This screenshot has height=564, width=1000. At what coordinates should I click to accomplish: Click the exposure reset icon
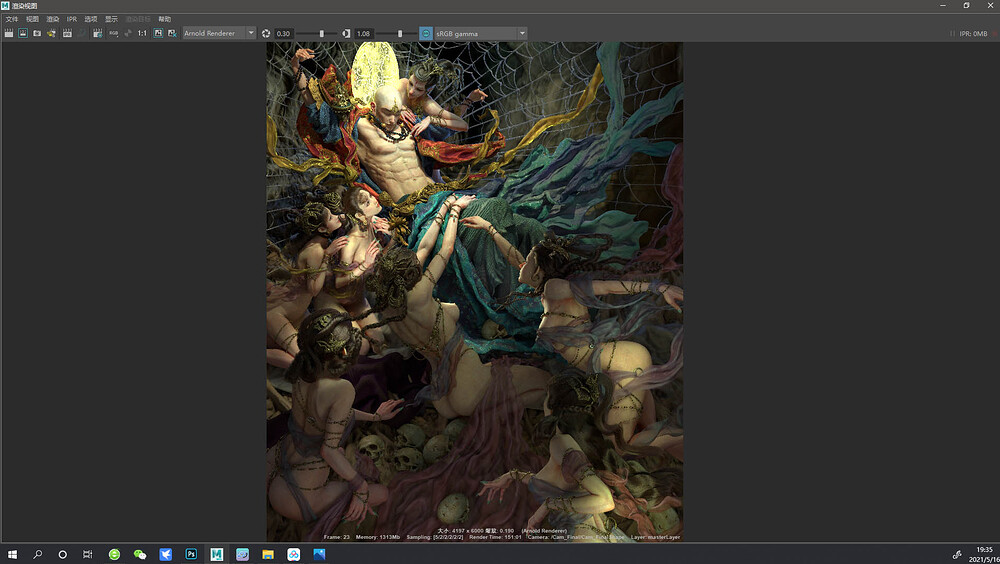266,33
